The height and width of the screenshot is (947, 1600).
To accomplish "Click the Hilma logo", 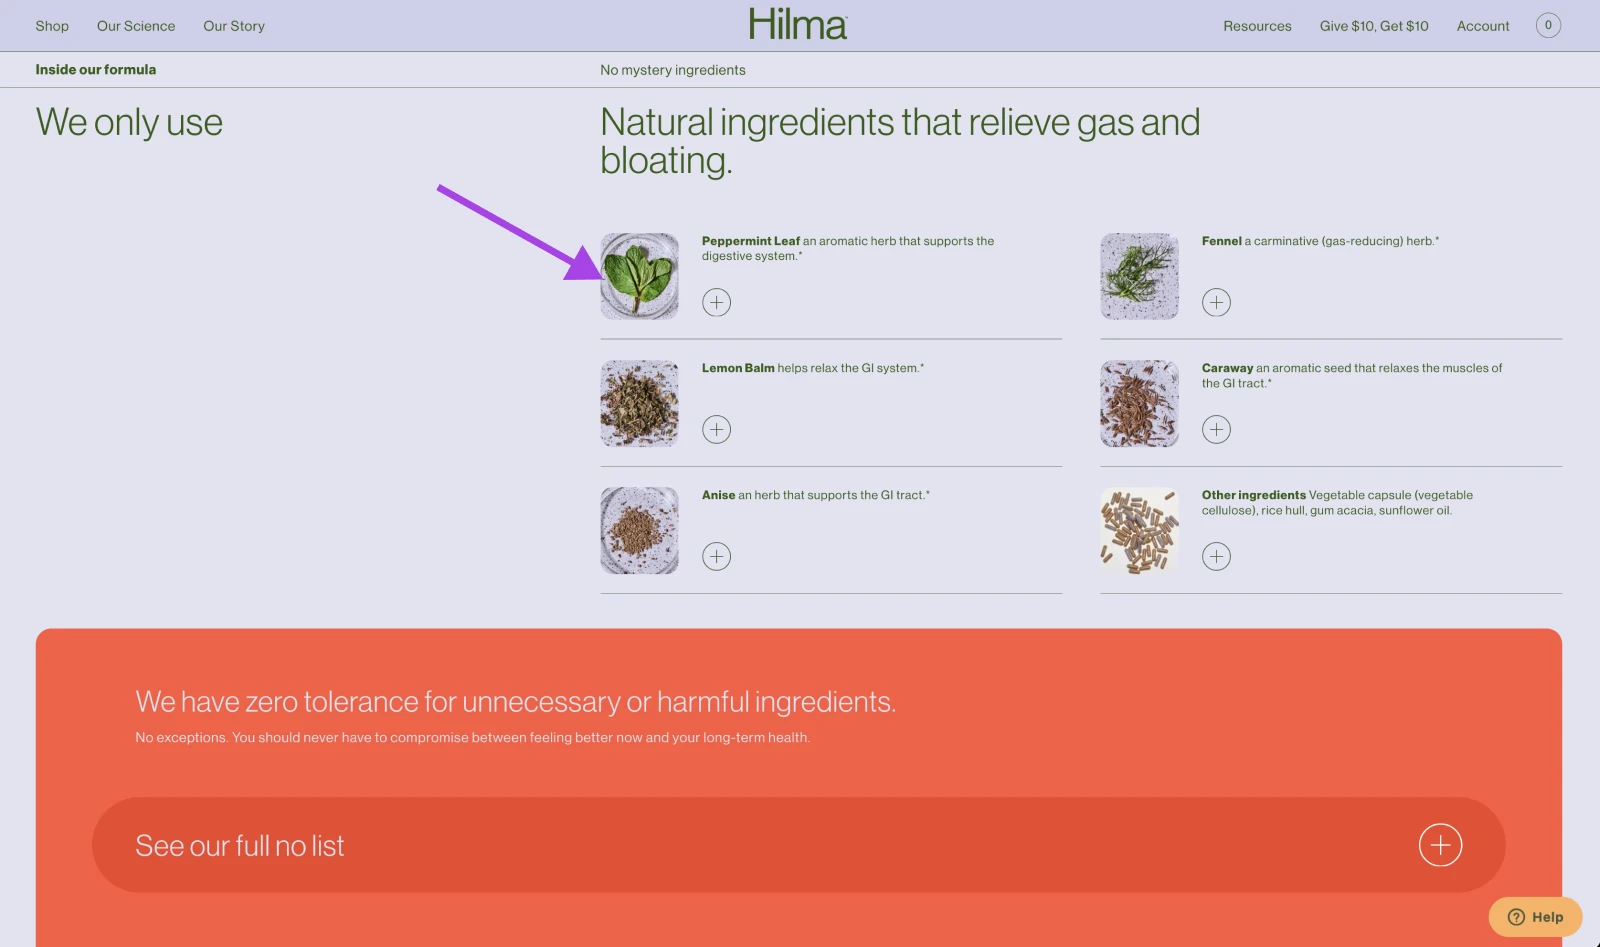I will (798, 25).
